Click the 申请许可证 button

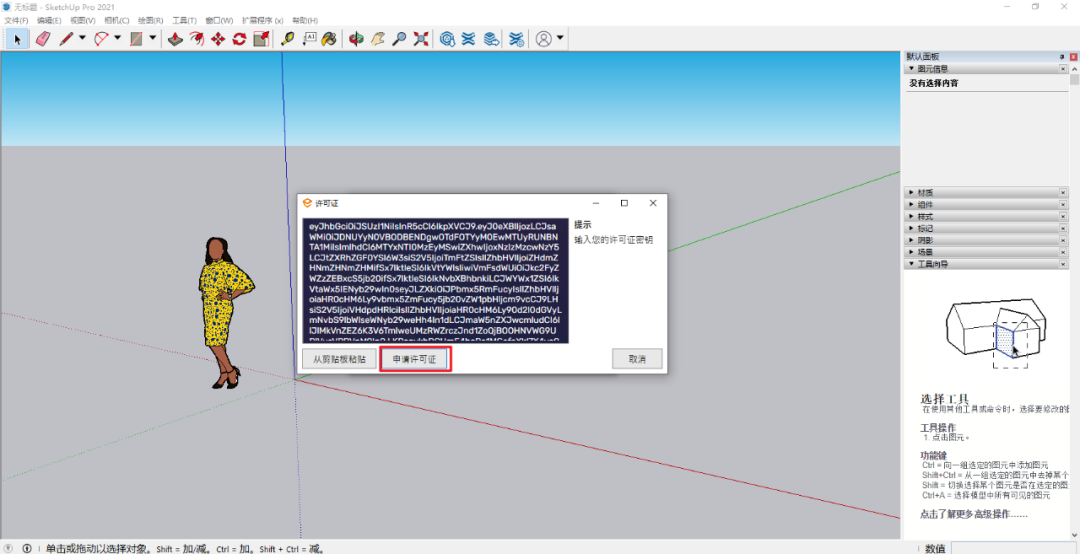[415, 359]
